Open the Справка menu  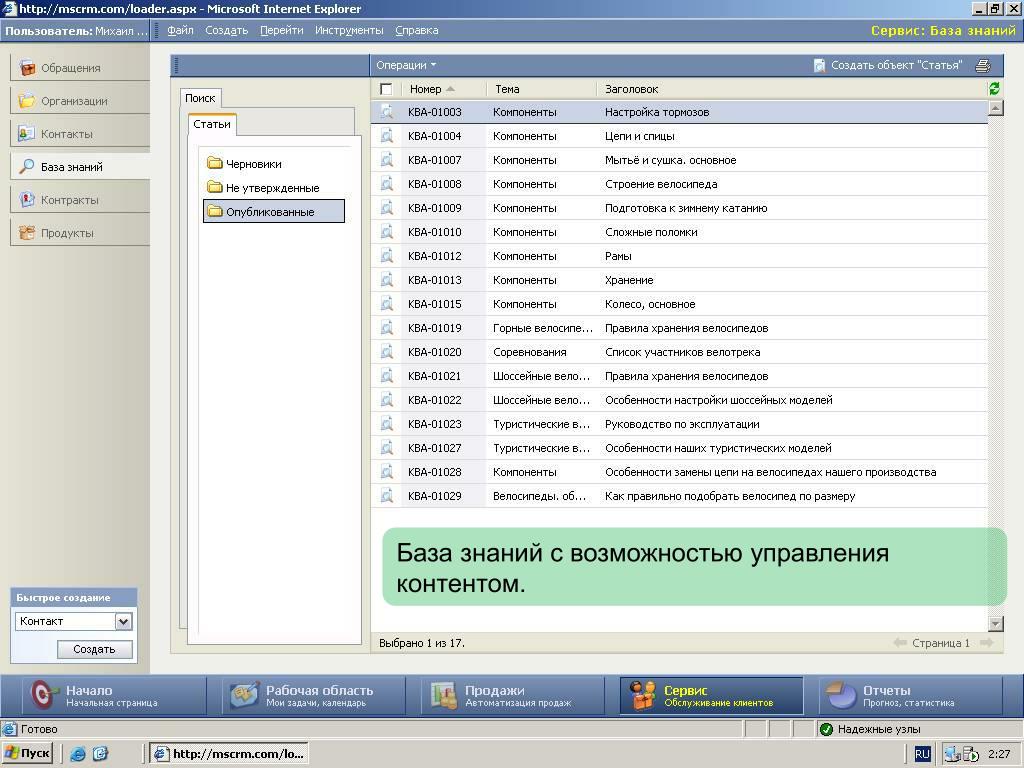(417, 30)
